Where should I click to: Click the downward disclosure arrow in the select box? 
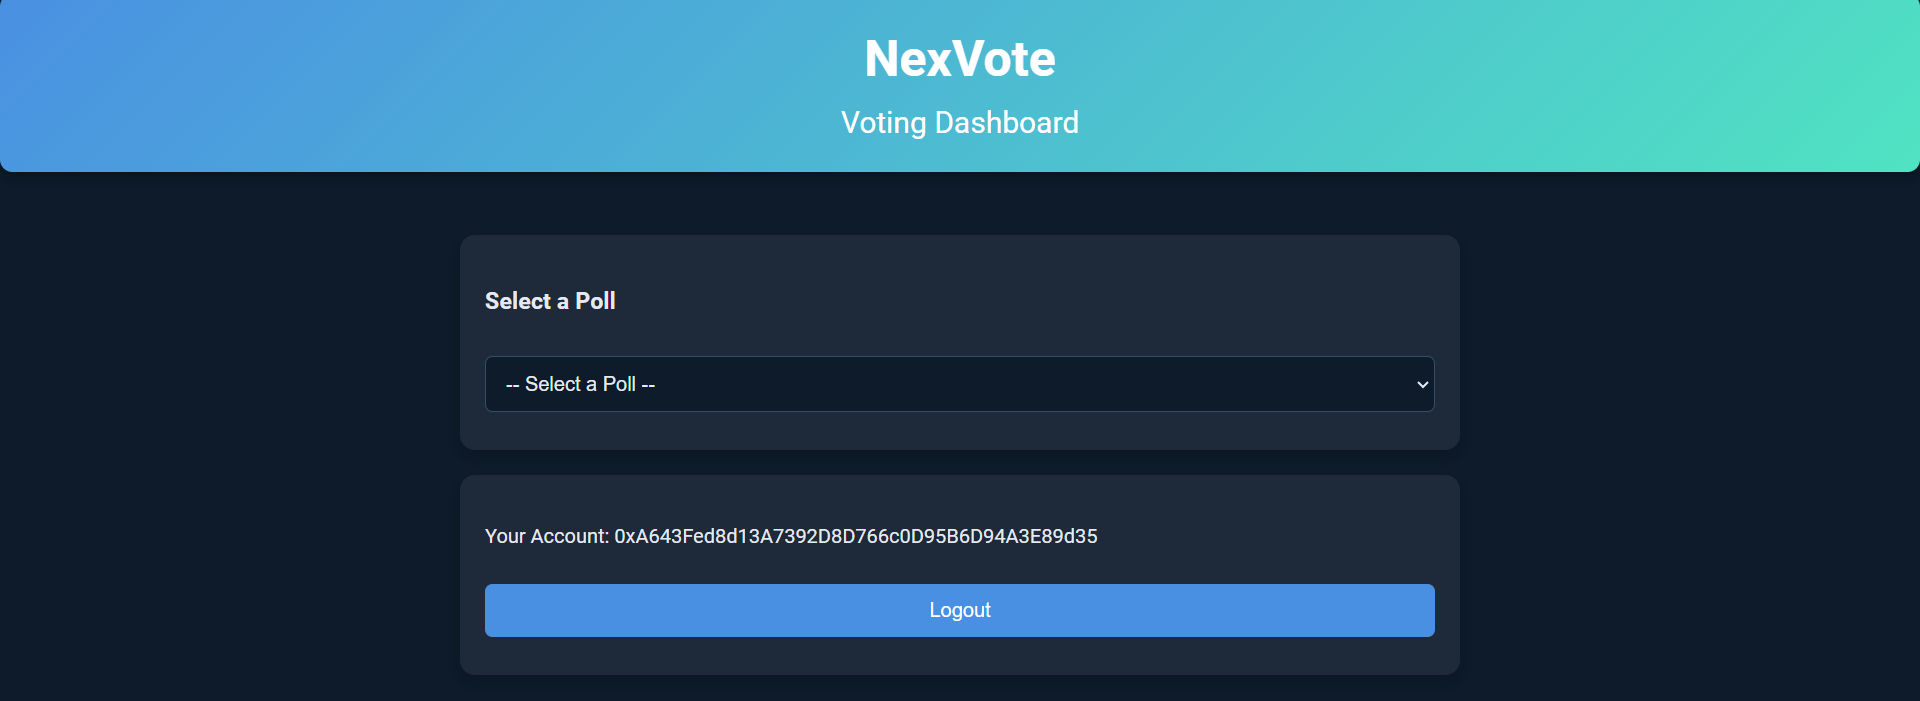click(x=1421, y=384)
